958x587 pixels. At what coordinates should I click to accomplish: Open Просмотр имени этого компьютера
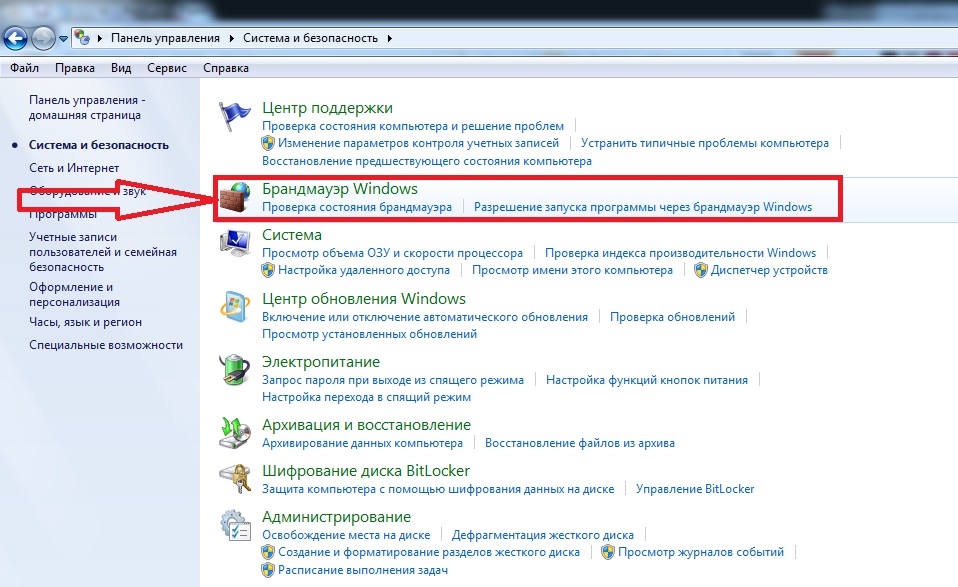(x=572, y=270)
